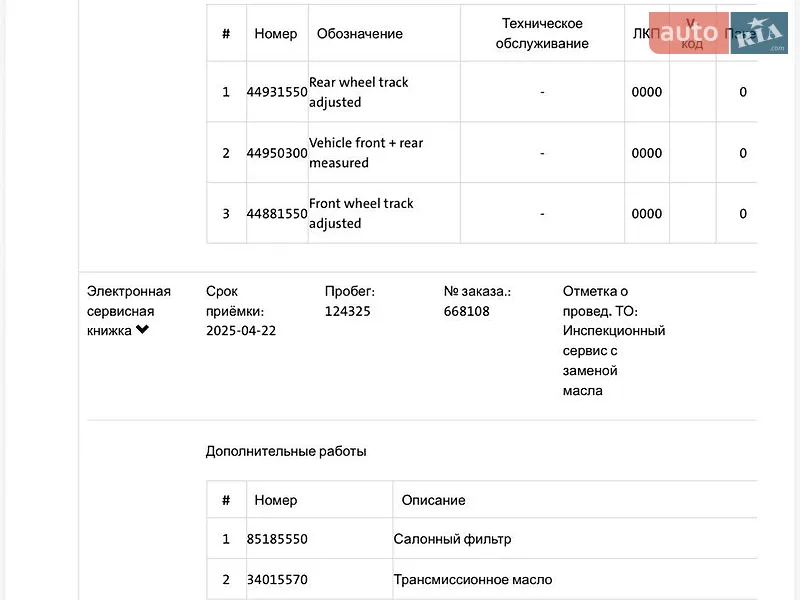The height and width of the screenshot is (600, 800).
Task: Select the order number 668108
Action: 466,311
